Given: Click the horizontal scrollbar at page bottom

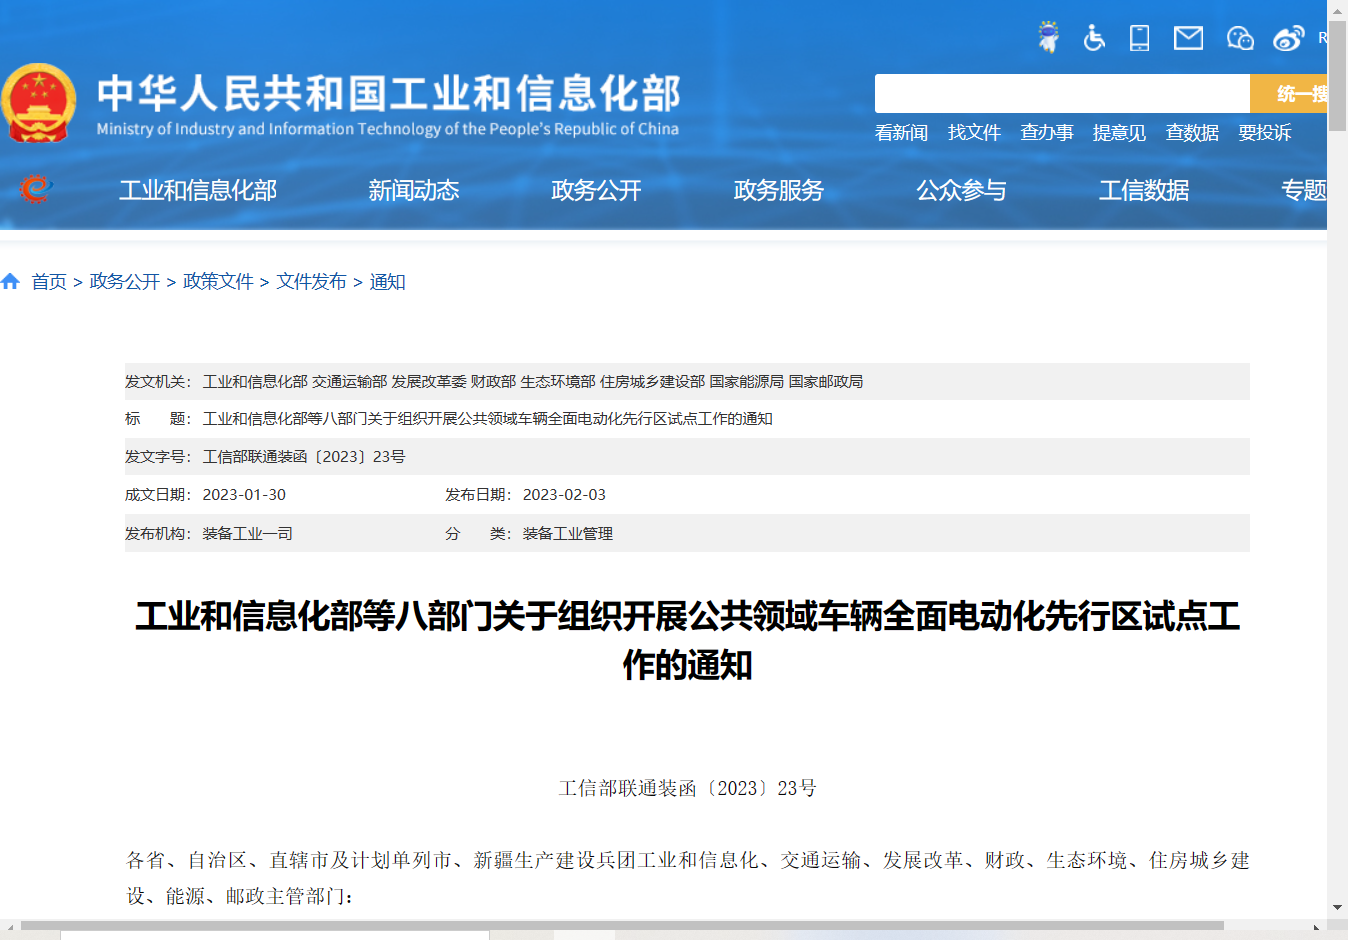Looking at the screenshot, I should pyautogui.click(x=620, y=925).
